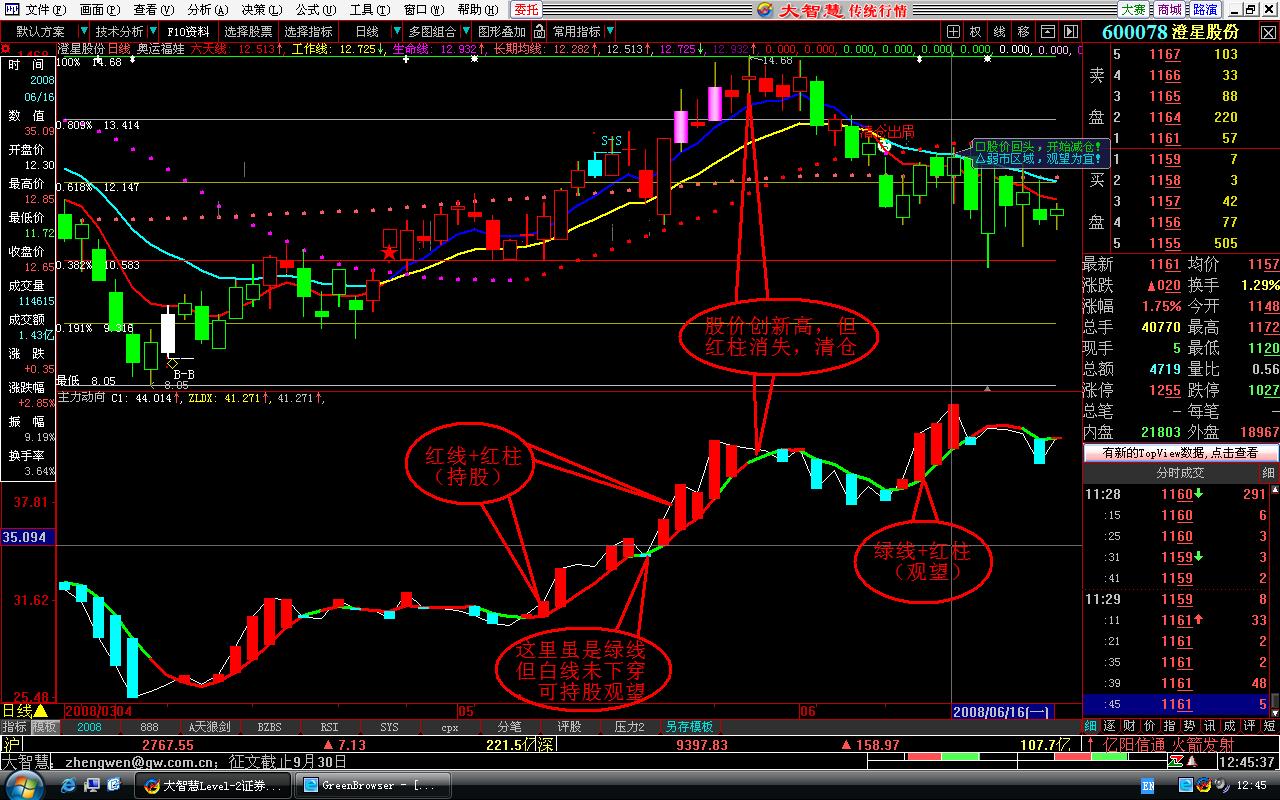Select the A天狼剑 indicator tab

coord(209,727)
